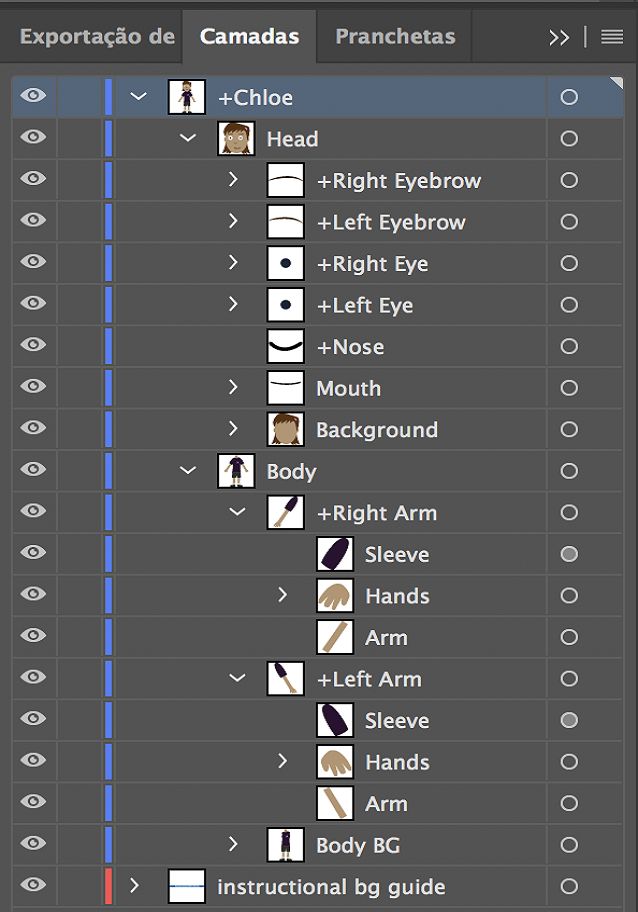Expand the +Right Eyebrow sublayer
This screenshot has width=638, height=912.
[232, 180]
